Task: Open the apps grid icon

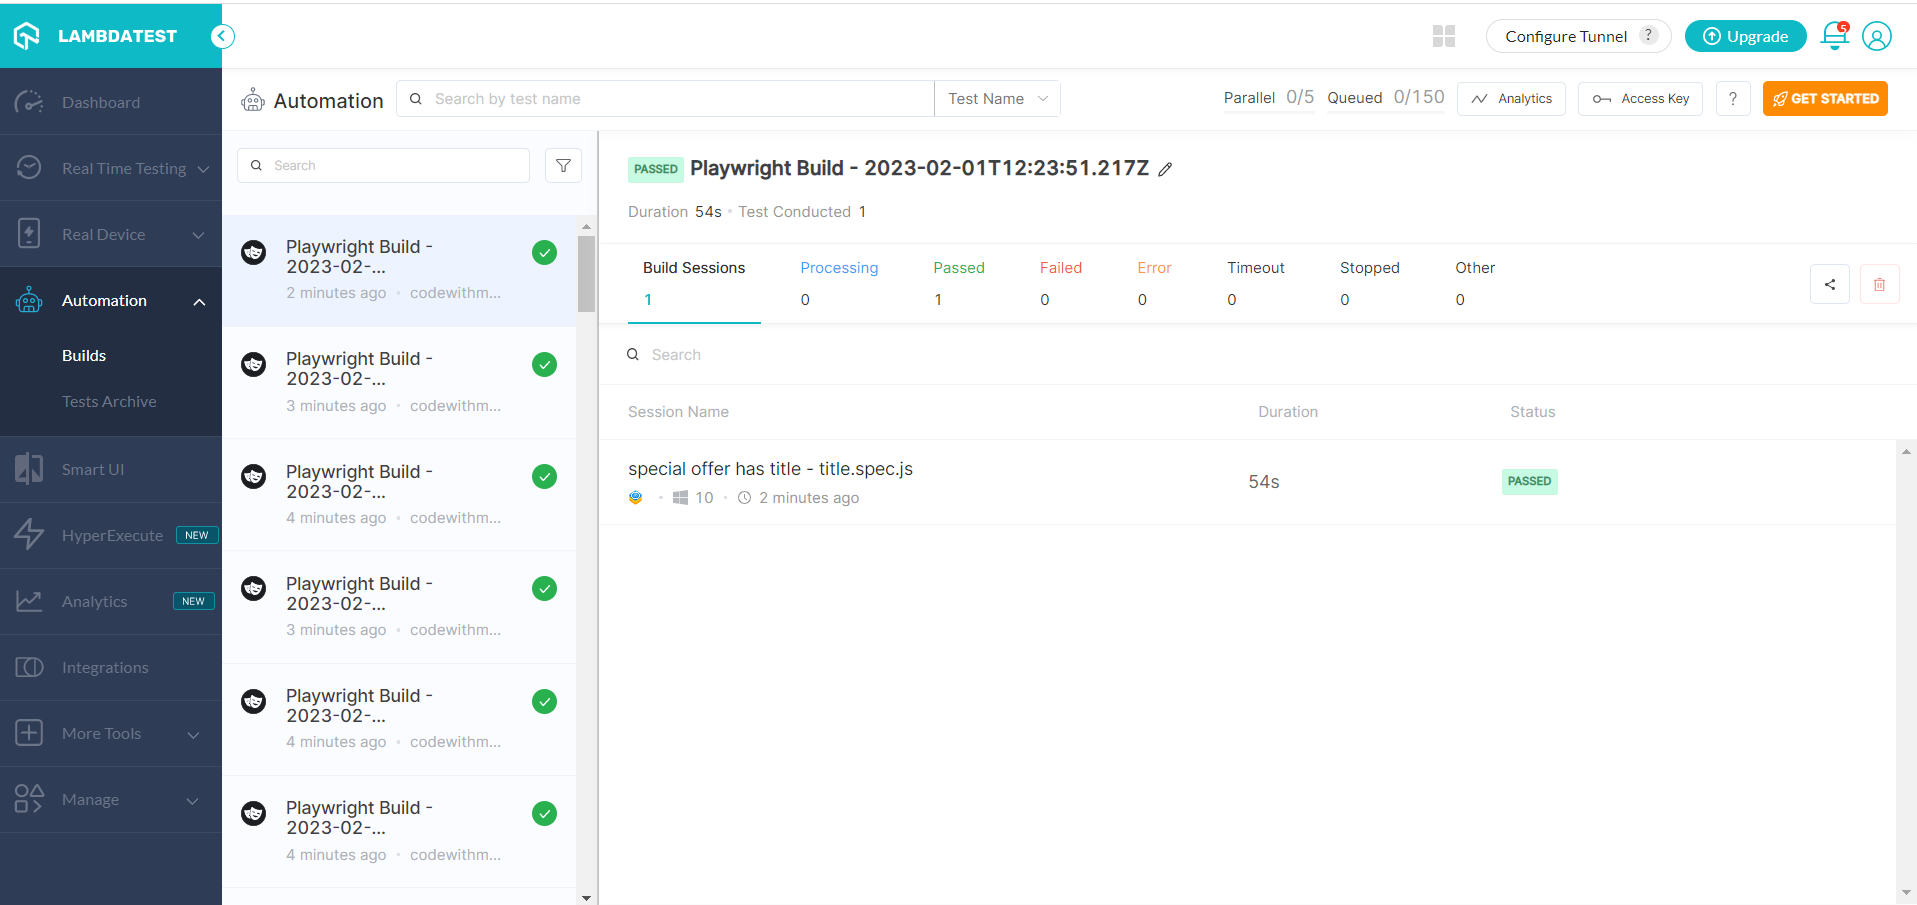Action: [x=1443, y=36]
